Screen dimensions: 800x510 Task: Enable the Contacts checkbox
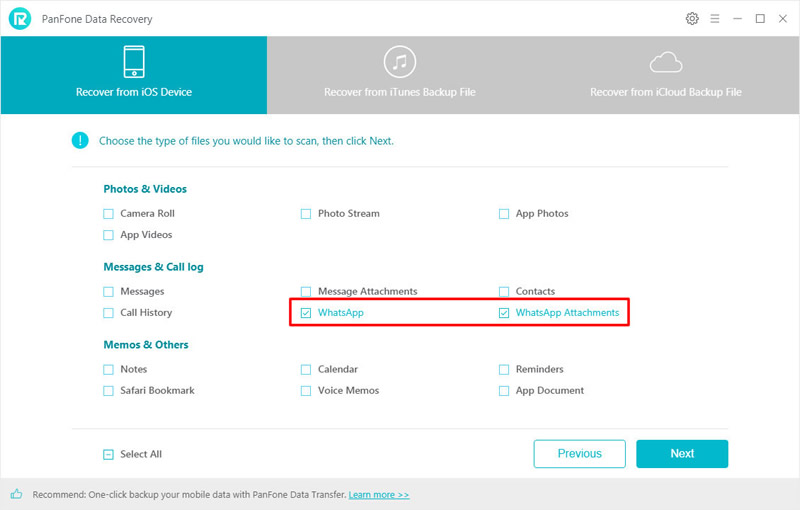point(504,292)
